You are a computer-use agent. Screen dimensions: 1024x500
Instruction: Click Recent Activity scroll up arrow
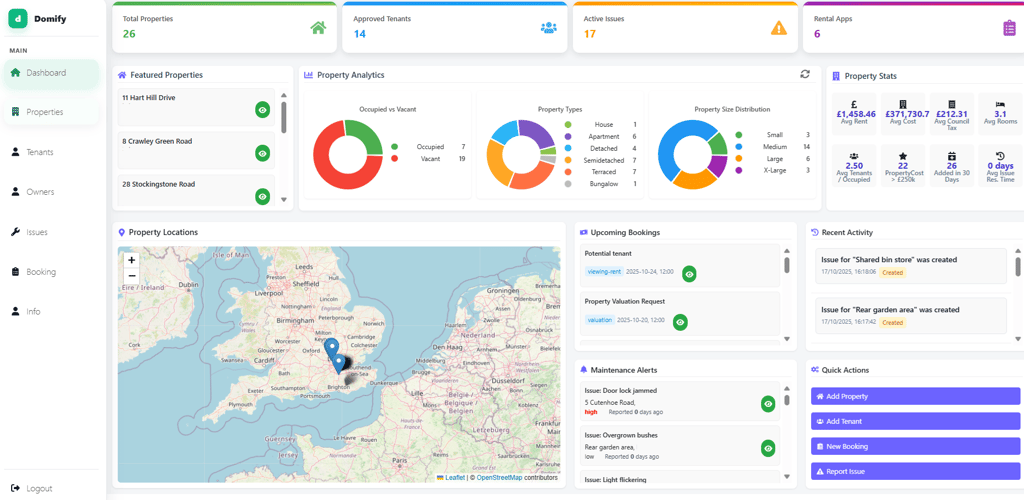coord(1017,251)
